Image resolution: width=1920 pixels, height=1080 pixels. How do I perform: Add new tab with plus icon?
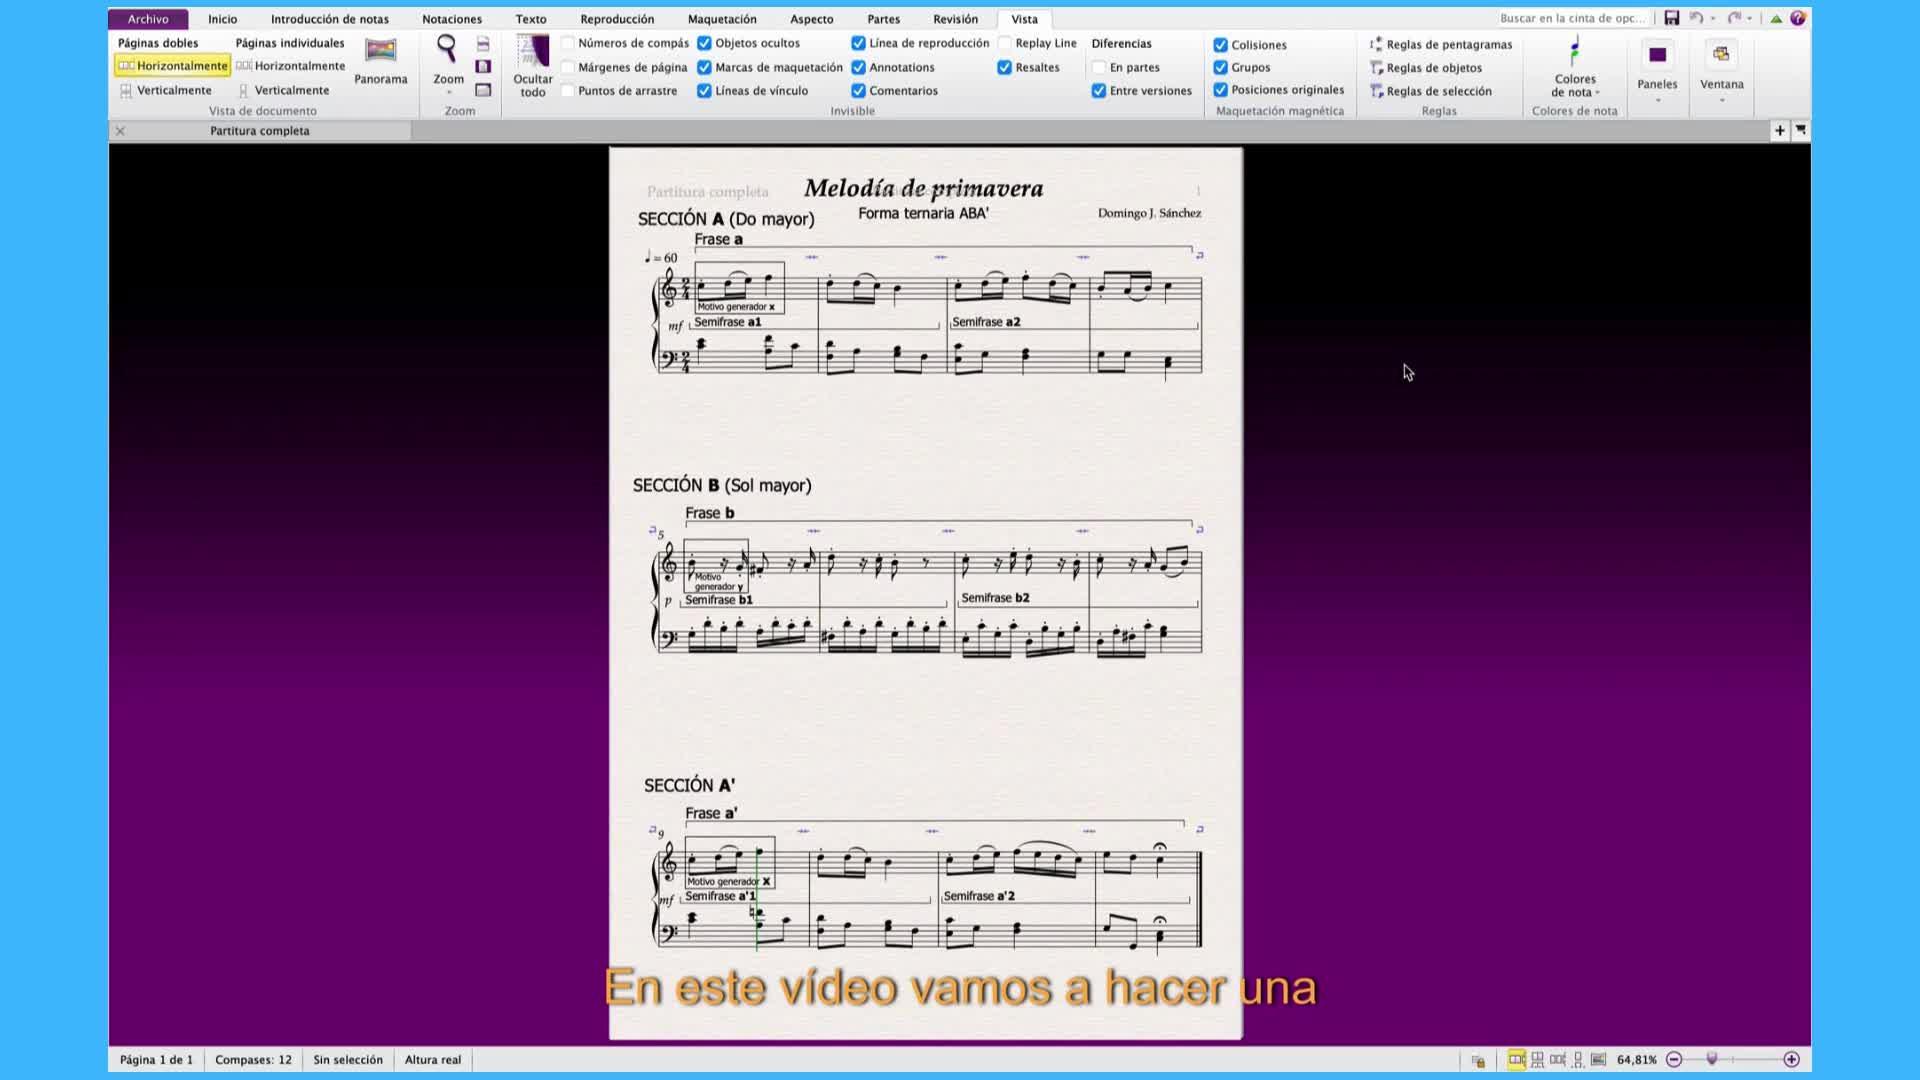[1779, 131]
